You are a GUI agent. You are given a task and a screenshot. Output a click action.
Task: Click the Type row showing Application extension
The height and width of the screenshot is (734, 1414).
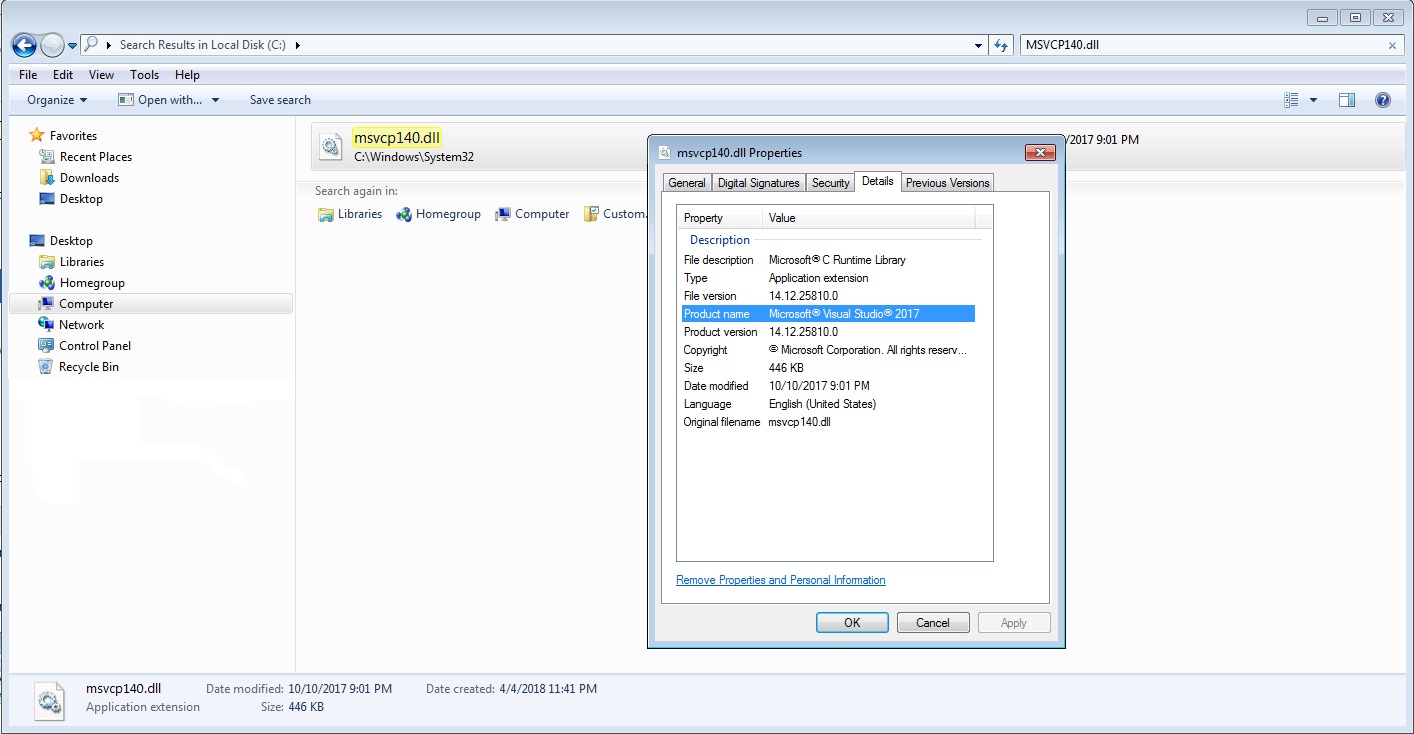828,278
